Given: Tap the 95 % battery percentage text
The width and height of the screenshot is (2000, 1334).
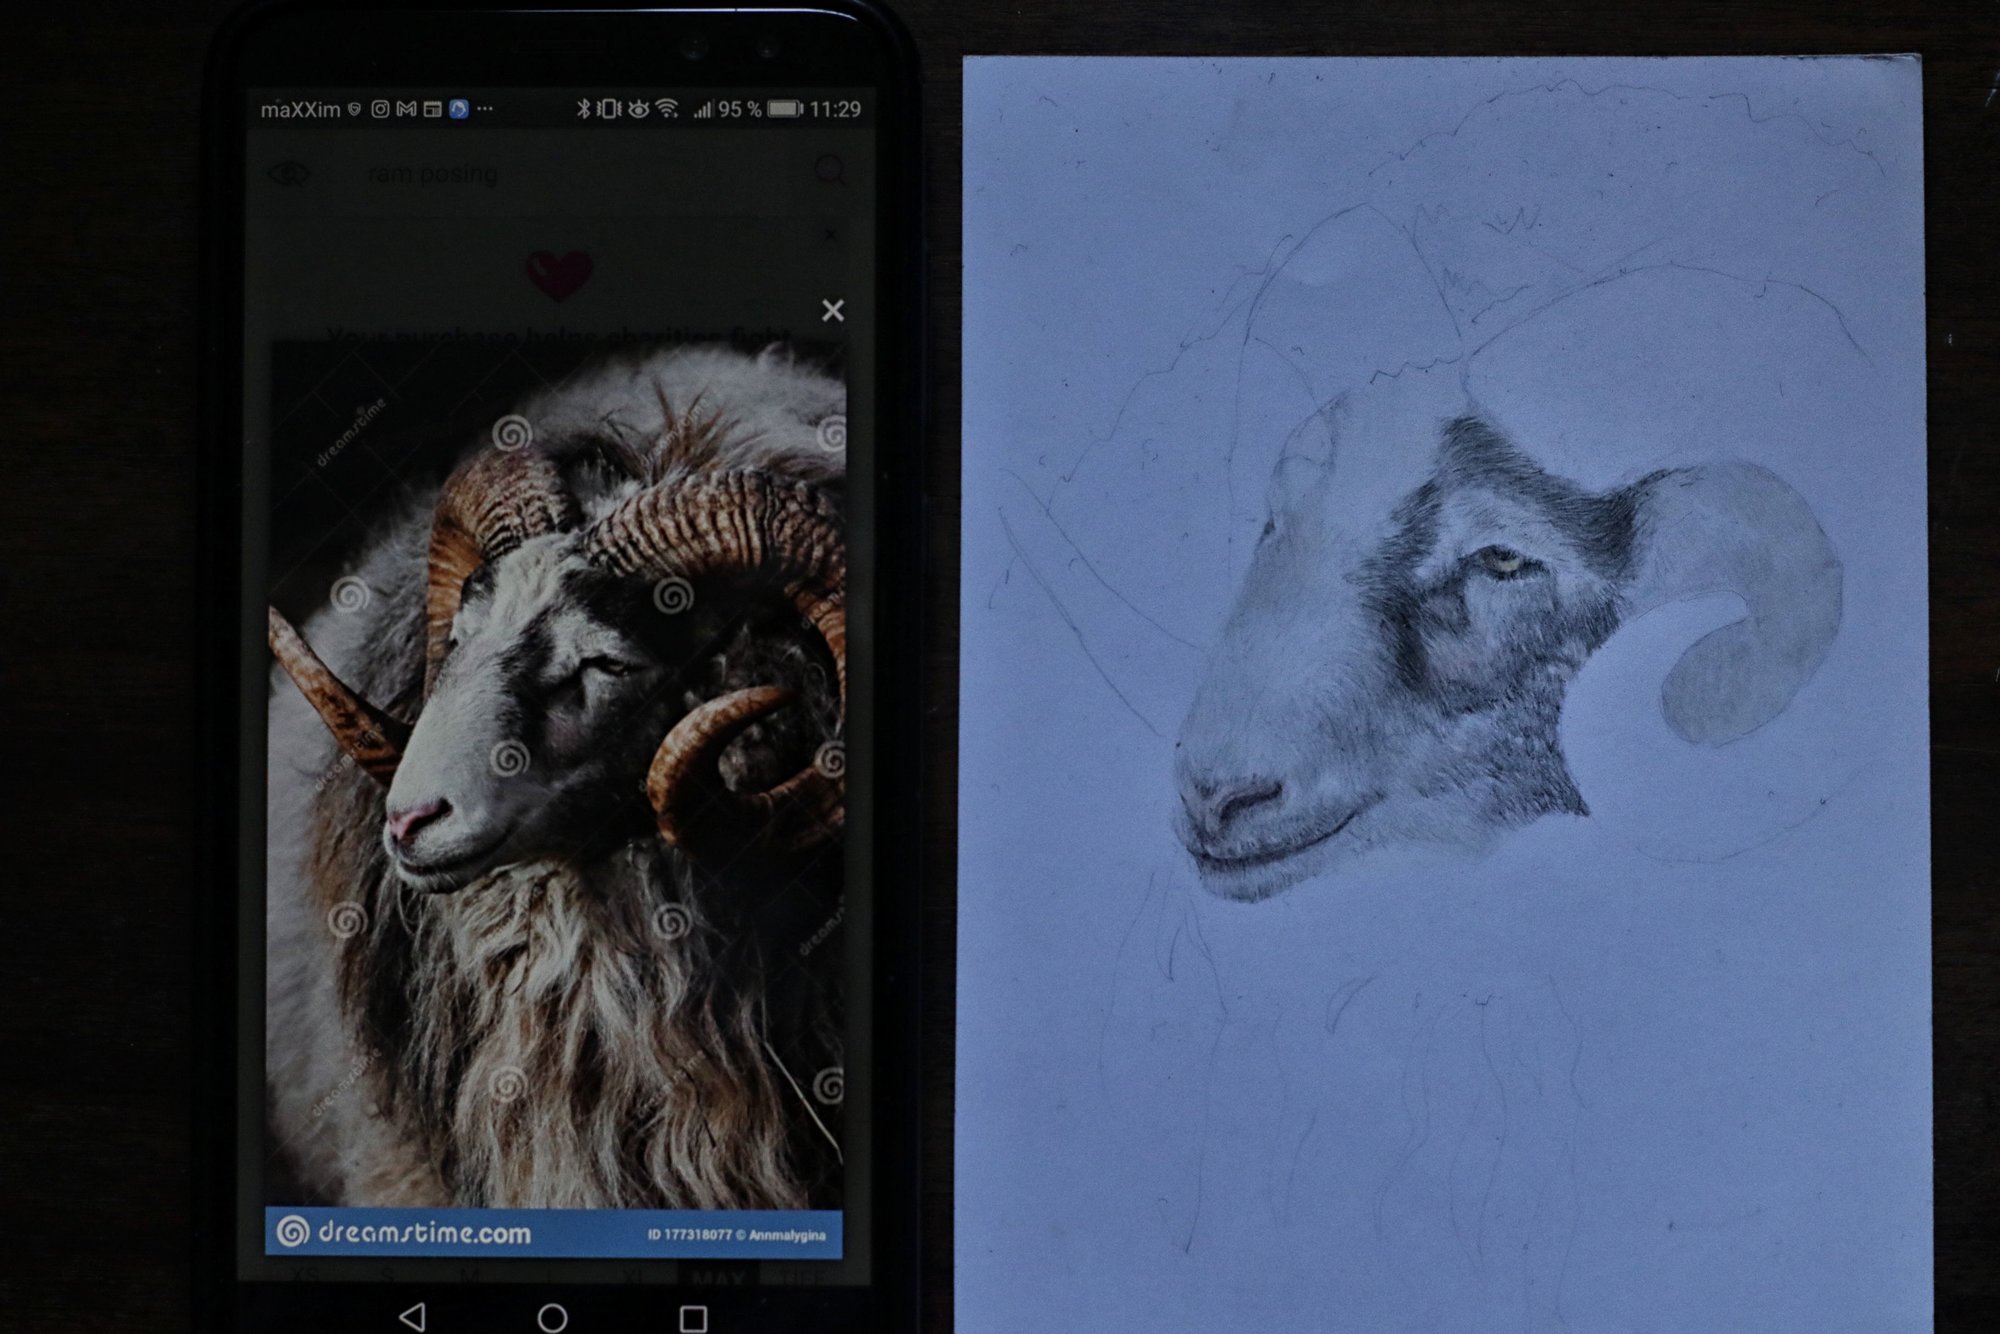Looking at the screenshot, I should click(x=739, y=109).
